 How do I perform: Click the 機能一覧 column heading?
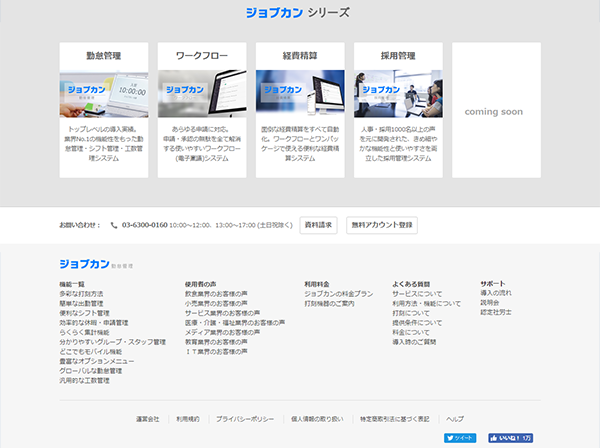point(72,284)
